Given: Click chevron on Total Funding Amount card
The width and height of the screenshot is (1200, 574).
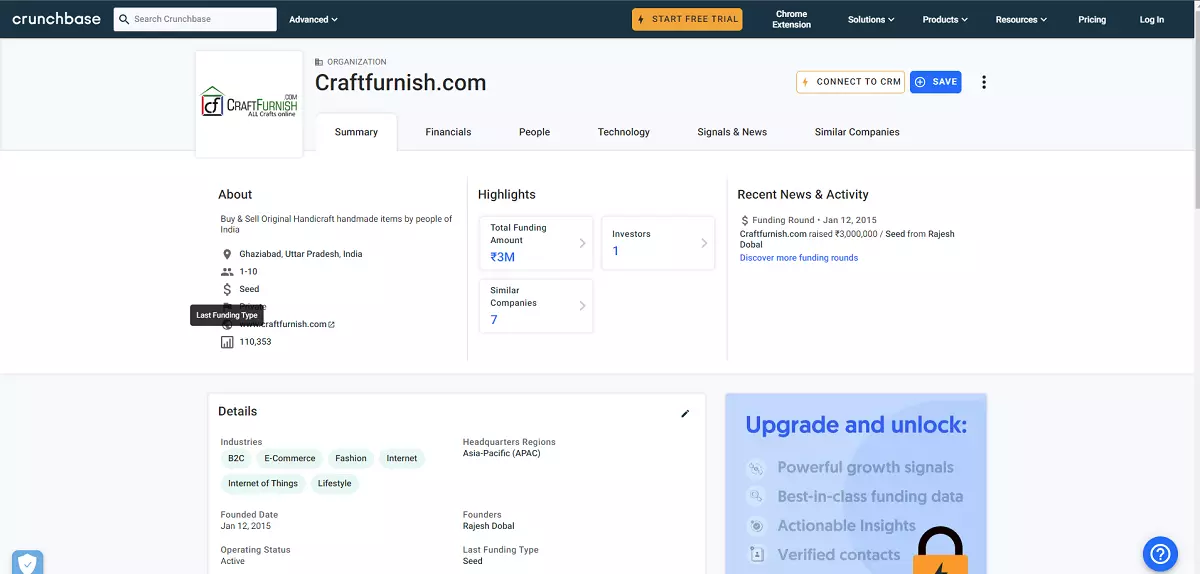Looking at the screenshot, I should (x=582, y=243).
